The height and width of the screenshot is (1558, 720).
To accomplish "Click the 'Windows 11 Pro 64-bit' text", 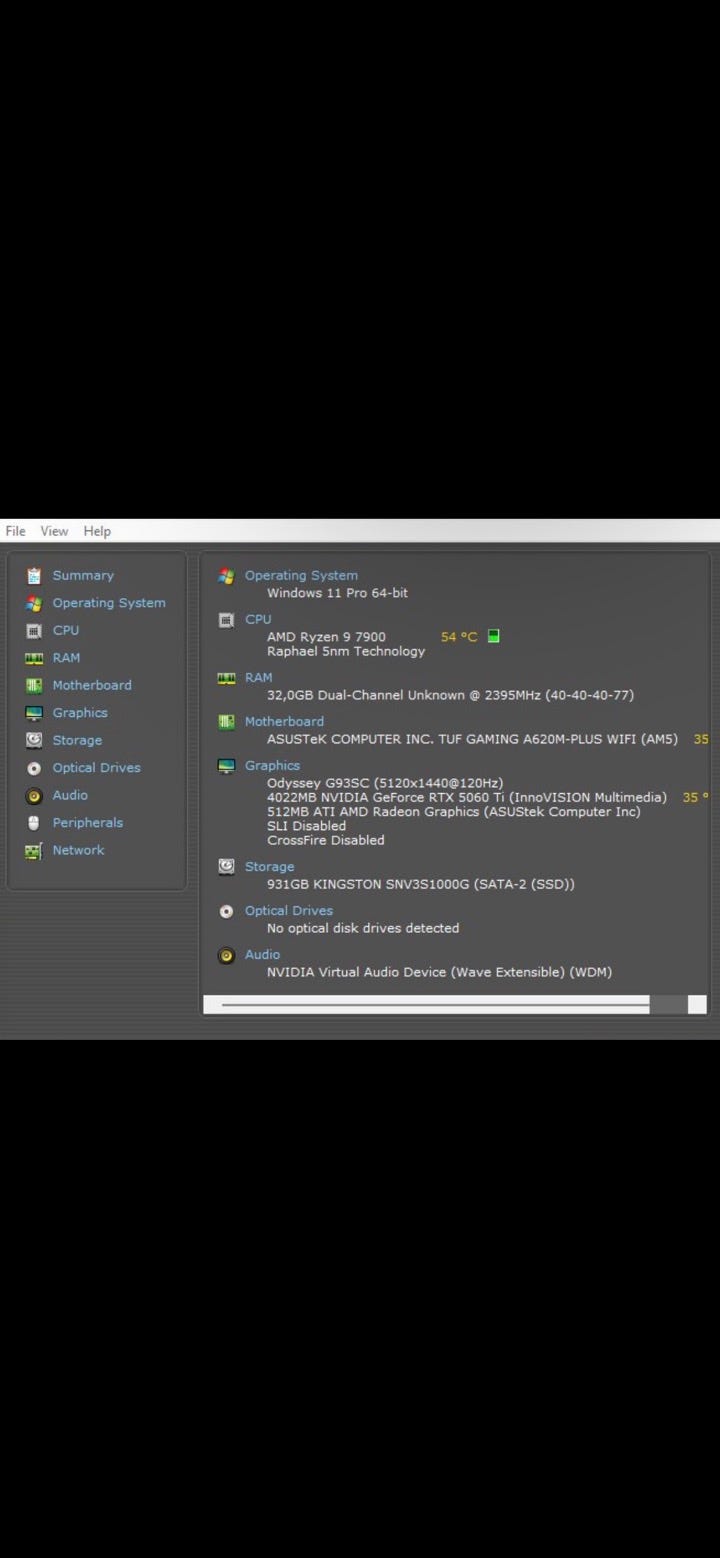I will click(x=337, y=593).
